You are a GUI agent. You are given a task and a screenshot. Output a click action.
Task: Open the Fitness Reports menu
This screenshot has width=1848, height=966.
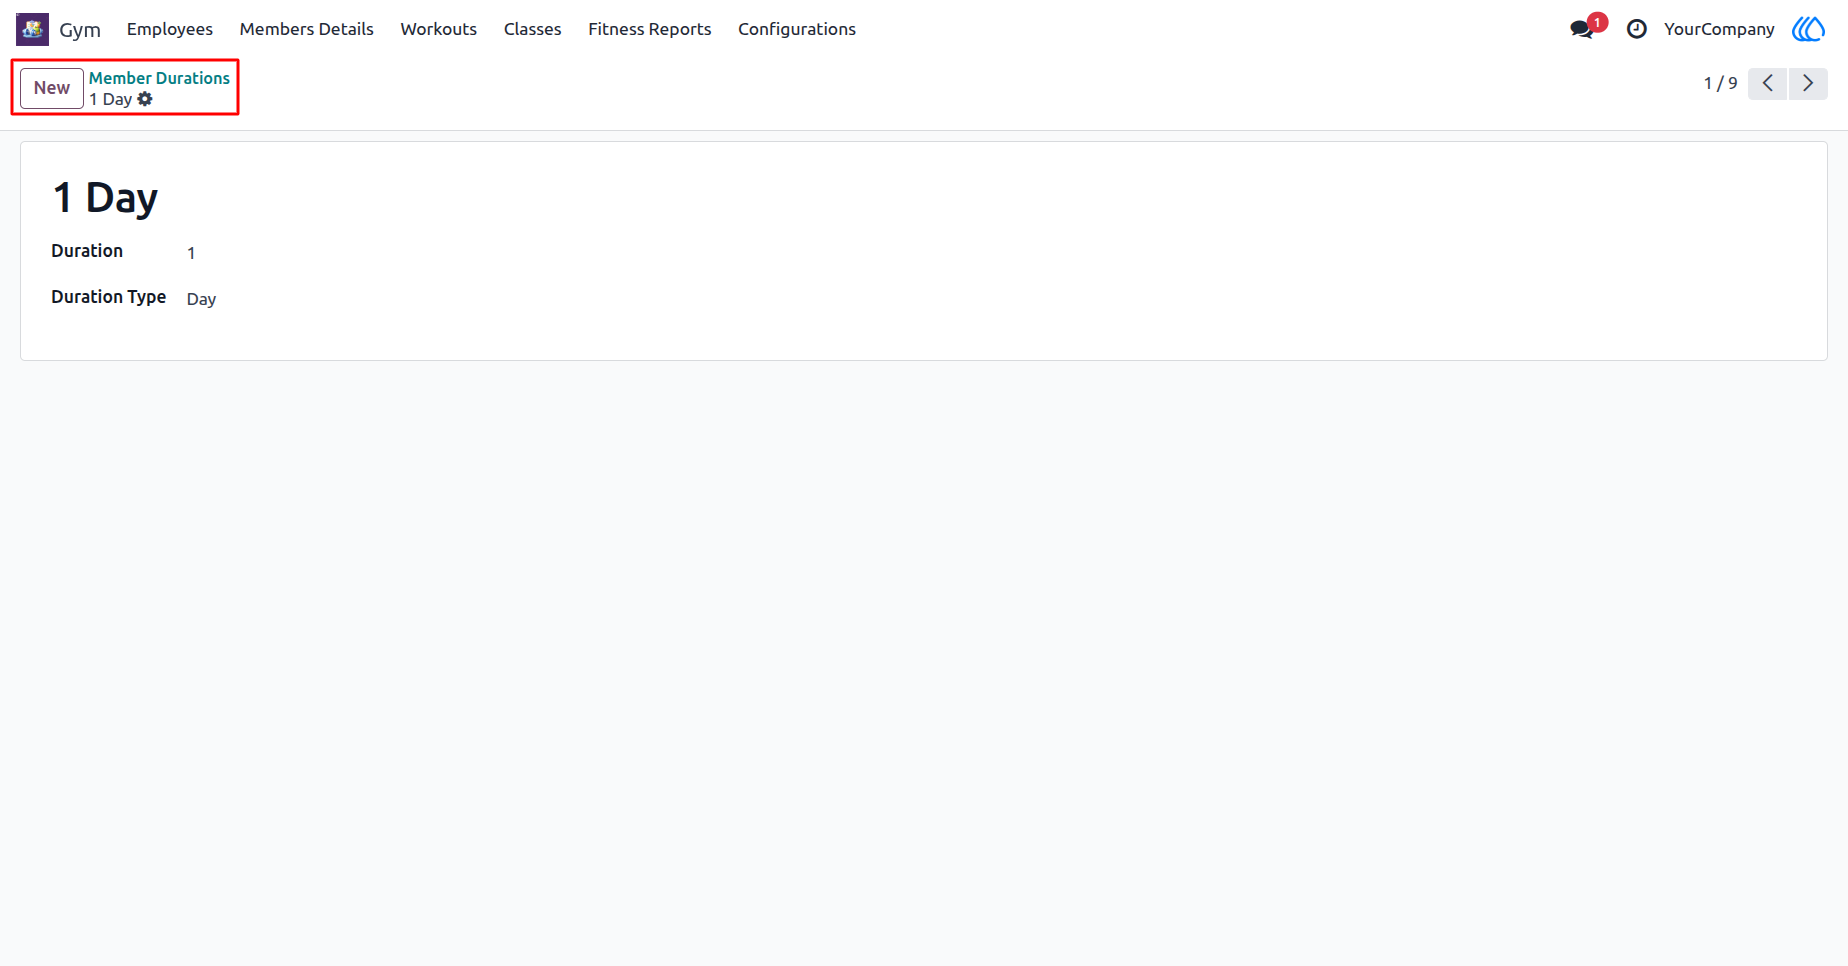(x=649, y=29)
